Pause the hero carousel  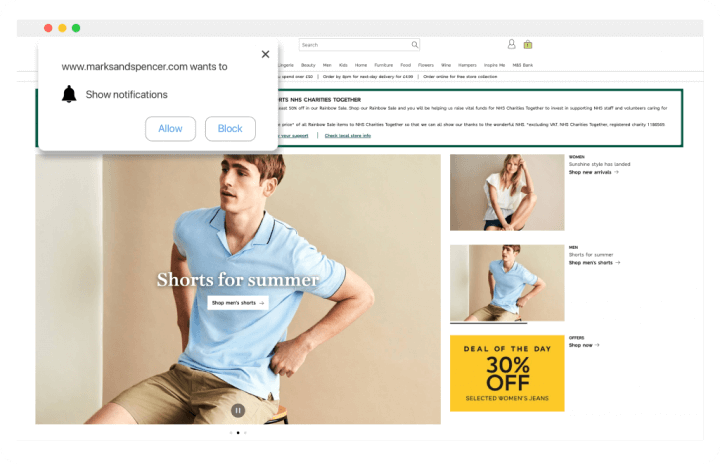pos(238,410)
